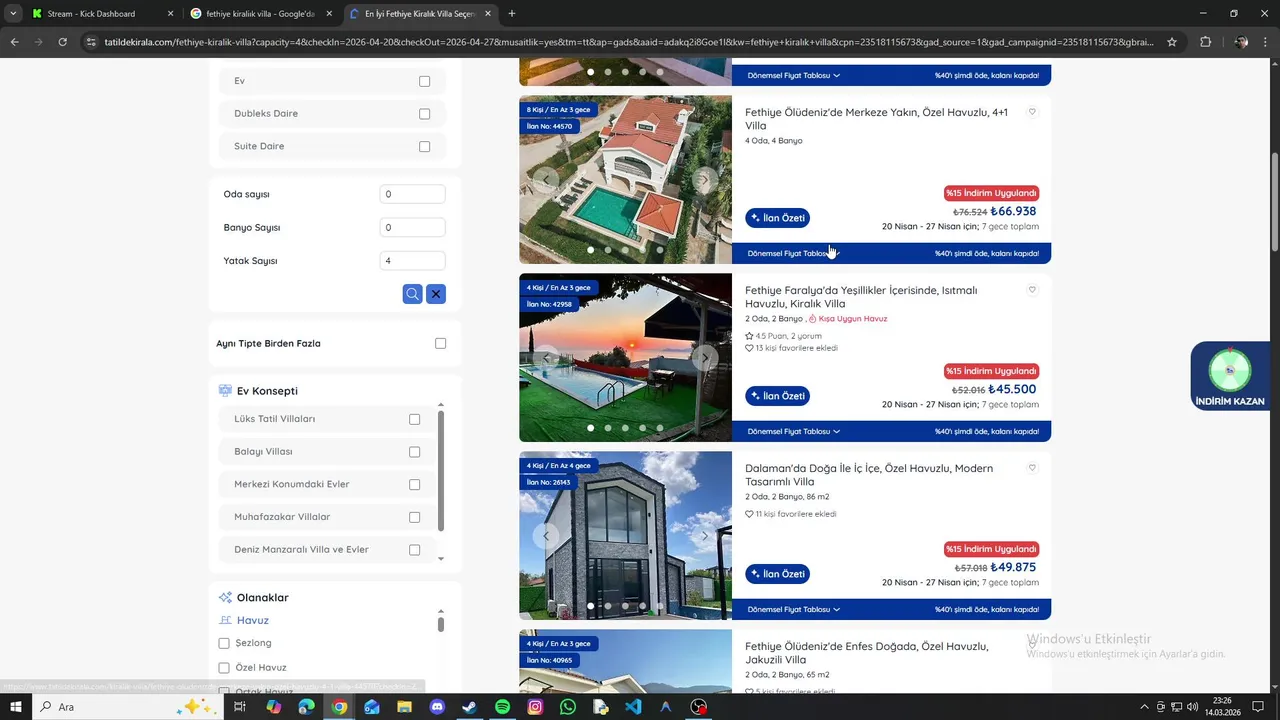Check Balayı Villası concept
The height and width of the screenshot is (720, 1280).
[x=415, y=452]
